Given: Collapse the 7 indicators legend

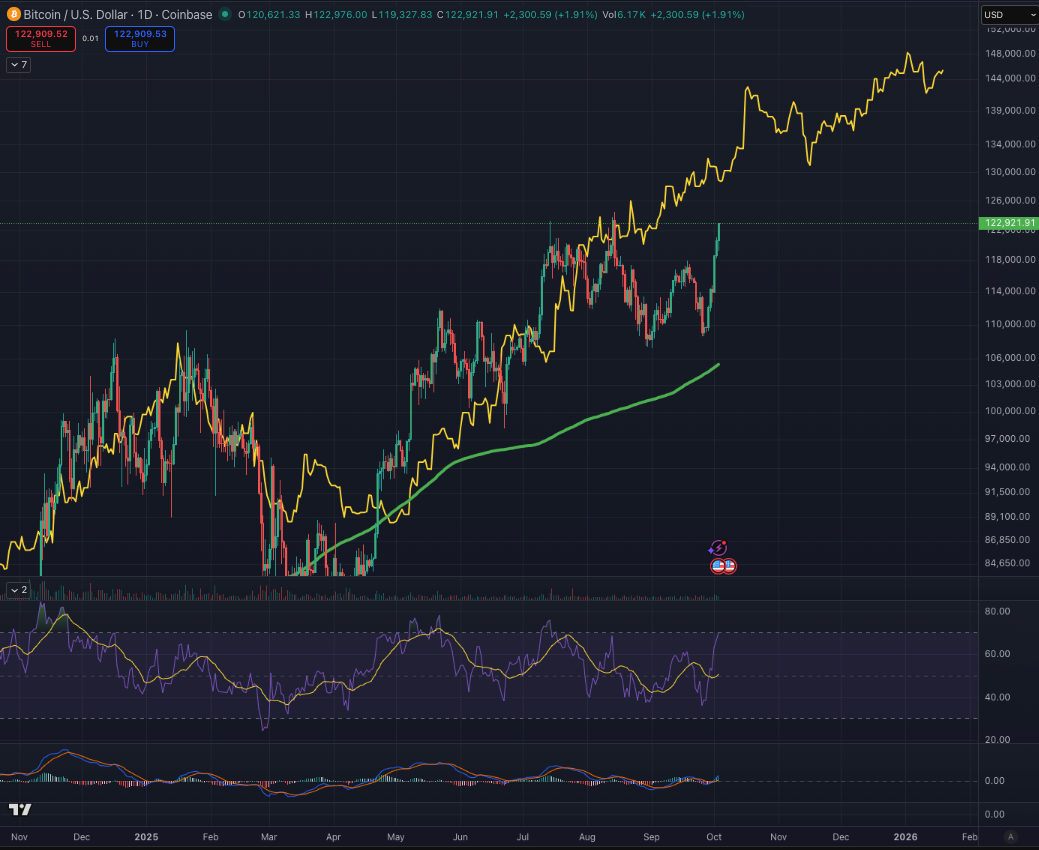Looking at the screenshot, I should (19, 64).
